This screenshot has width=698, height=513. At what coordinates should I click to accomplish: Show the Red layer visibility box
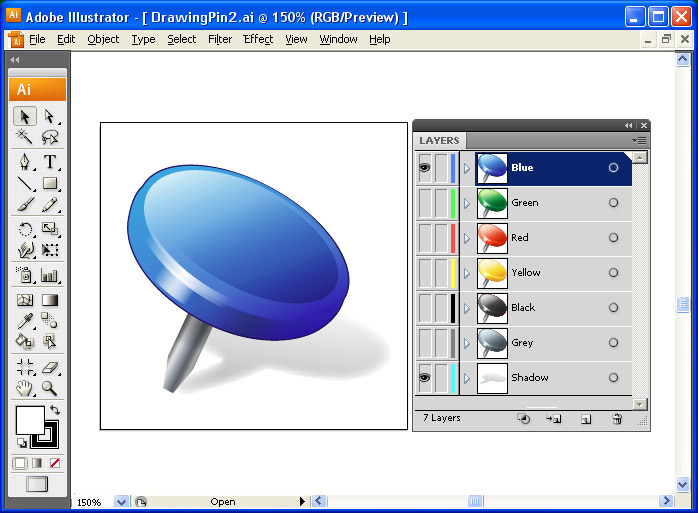(x=425, y=238)
